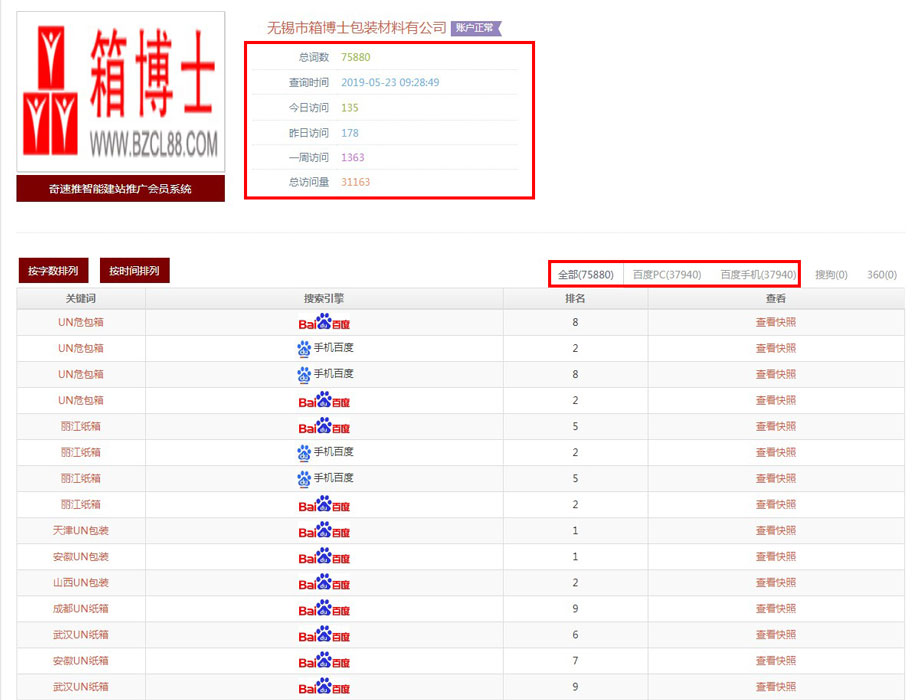Click the 山西UN包装 keyword link
The width and height of the screenshot is (920, 700).
tap(81, 582)
